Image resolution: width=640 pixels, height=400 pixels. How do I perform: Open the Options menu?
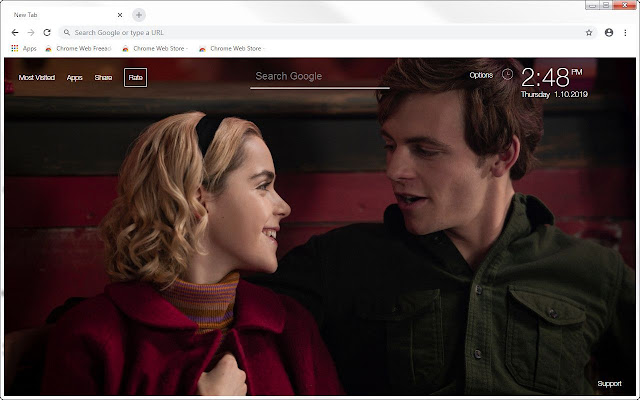(x=481, y=75)
